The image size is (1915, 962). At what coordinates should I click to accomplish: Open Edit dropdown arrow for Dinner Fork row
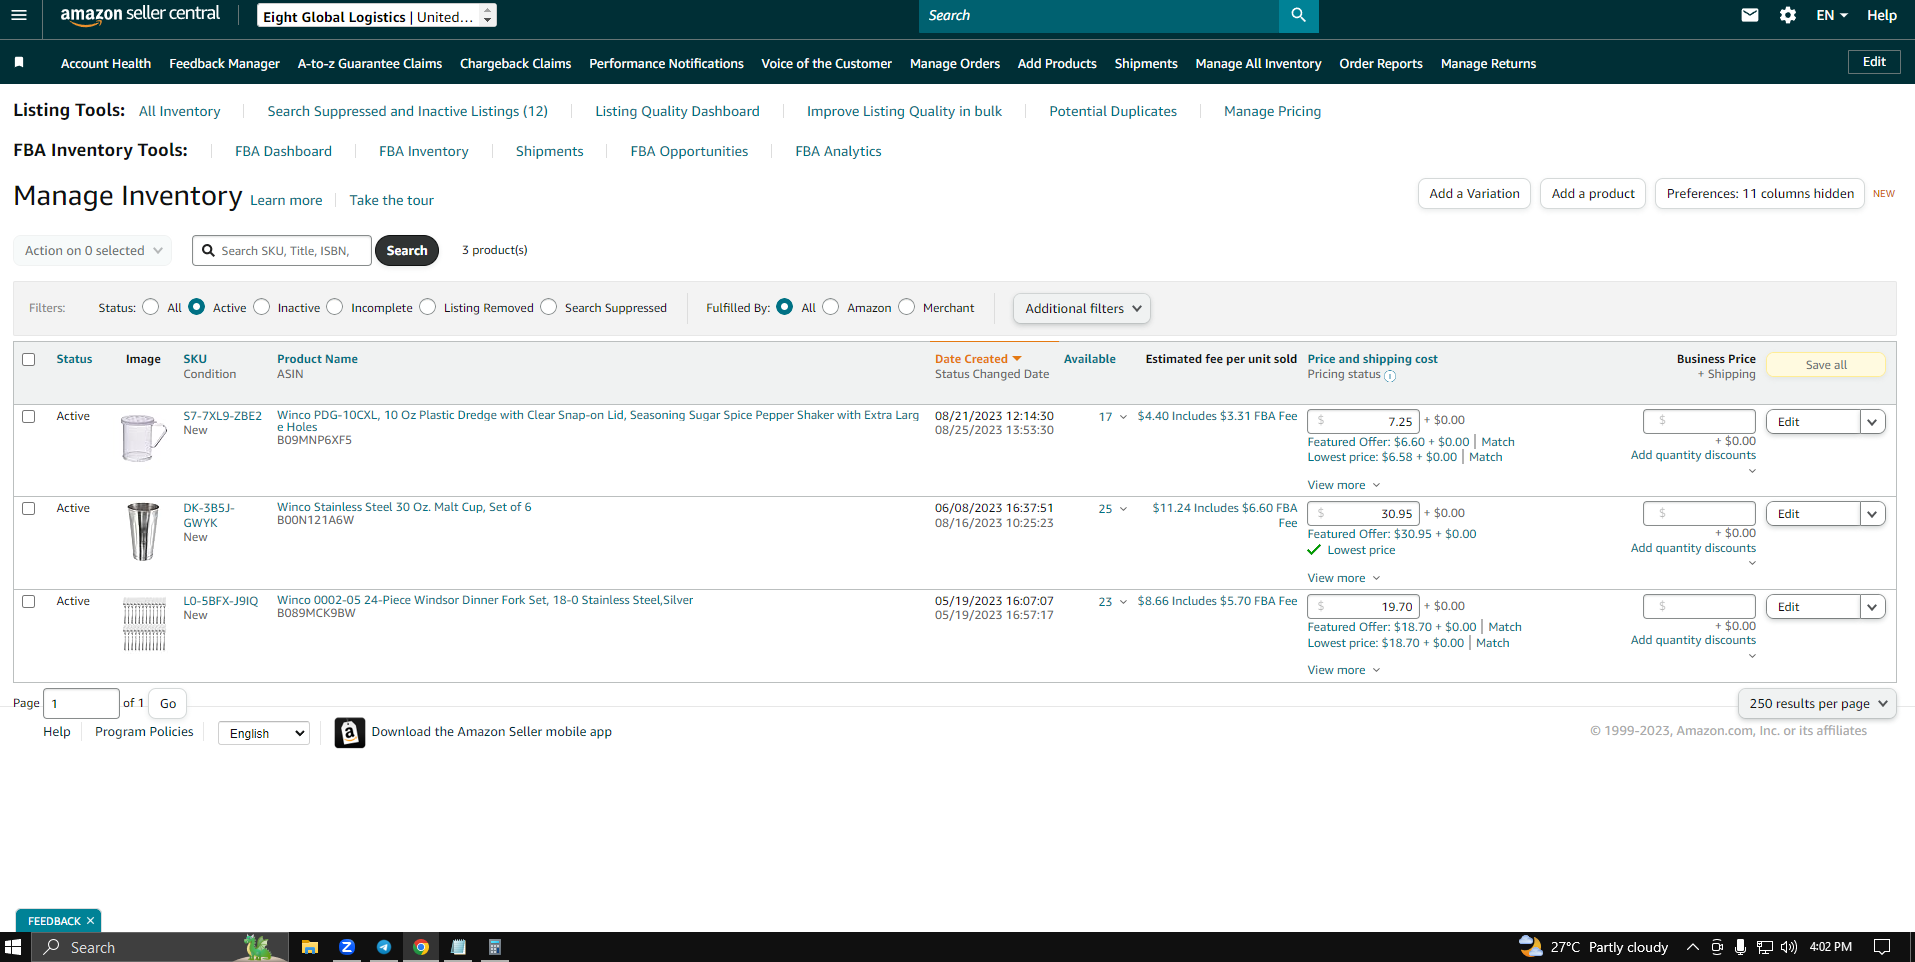point(1873,607)
